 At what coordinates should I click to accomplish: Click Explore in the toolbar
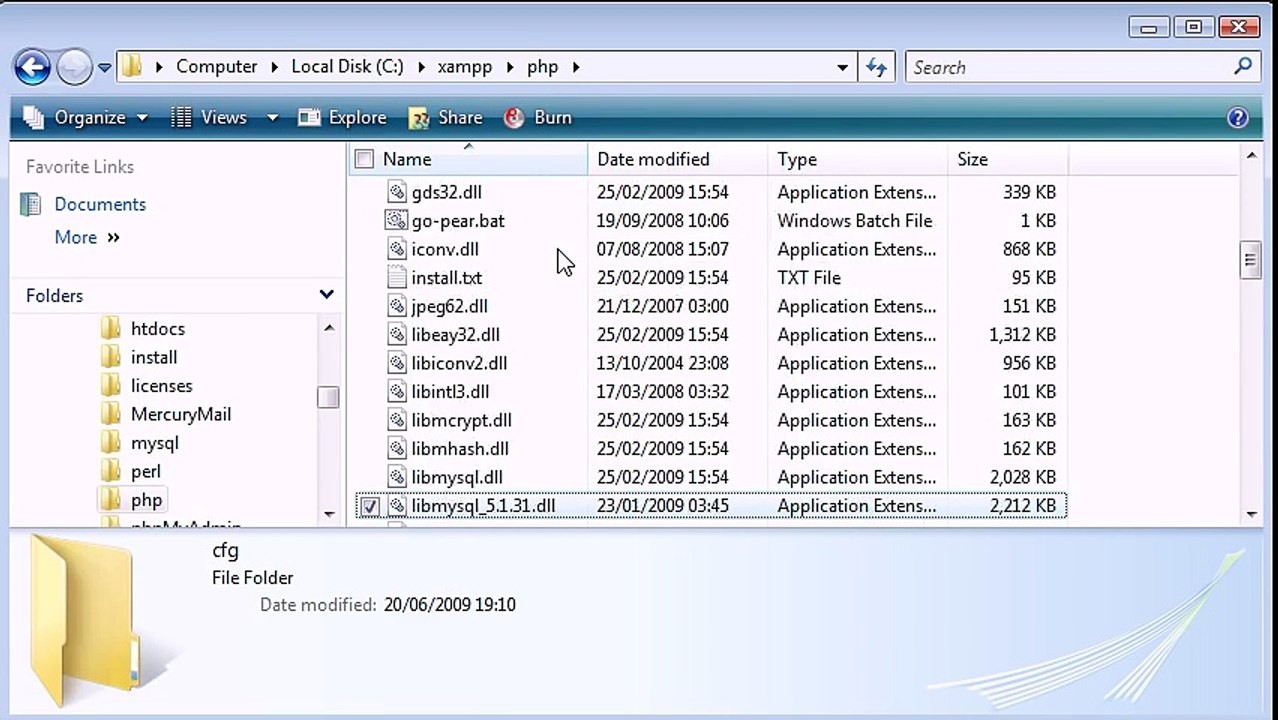coord(342,117)
